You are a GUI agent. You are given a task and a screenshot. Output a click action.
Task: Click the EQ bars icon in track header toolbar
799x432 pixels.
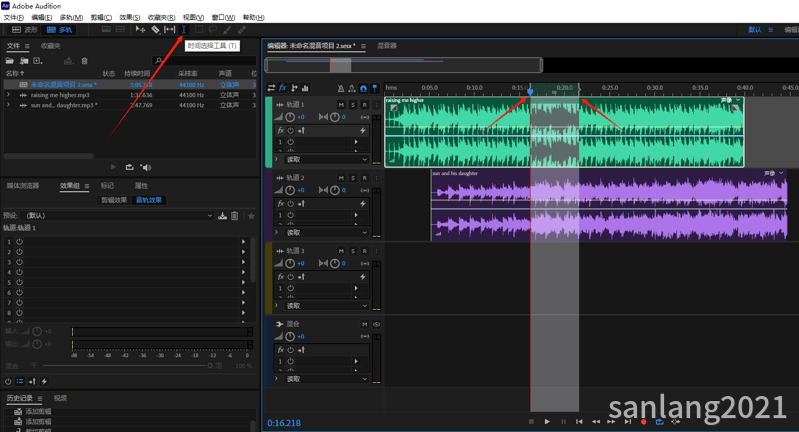click(305, 88)
